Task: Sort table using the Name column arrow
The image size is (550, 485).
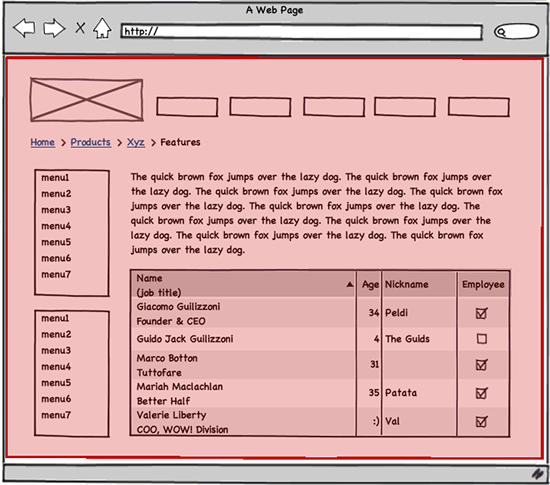Action: click(350, 284)
